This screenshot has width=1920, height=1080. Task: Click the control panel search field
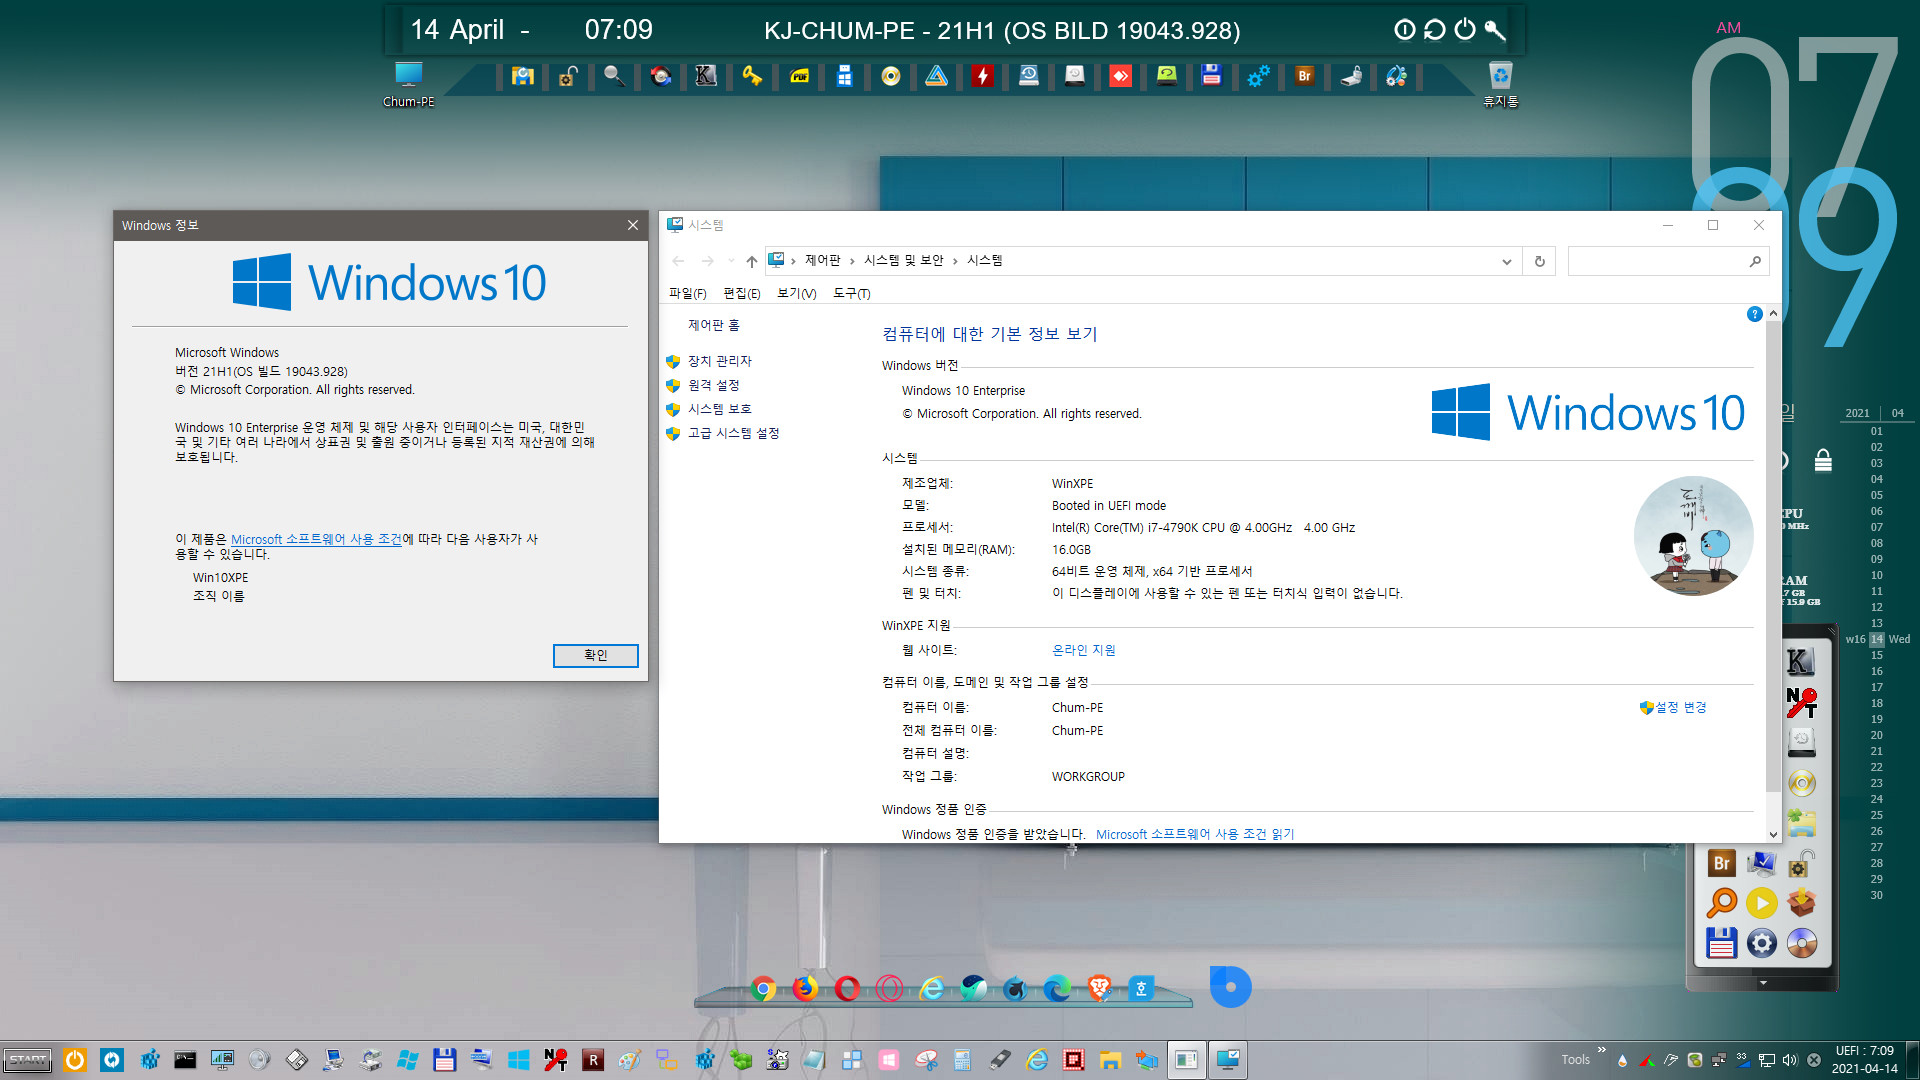point(1668,262)
